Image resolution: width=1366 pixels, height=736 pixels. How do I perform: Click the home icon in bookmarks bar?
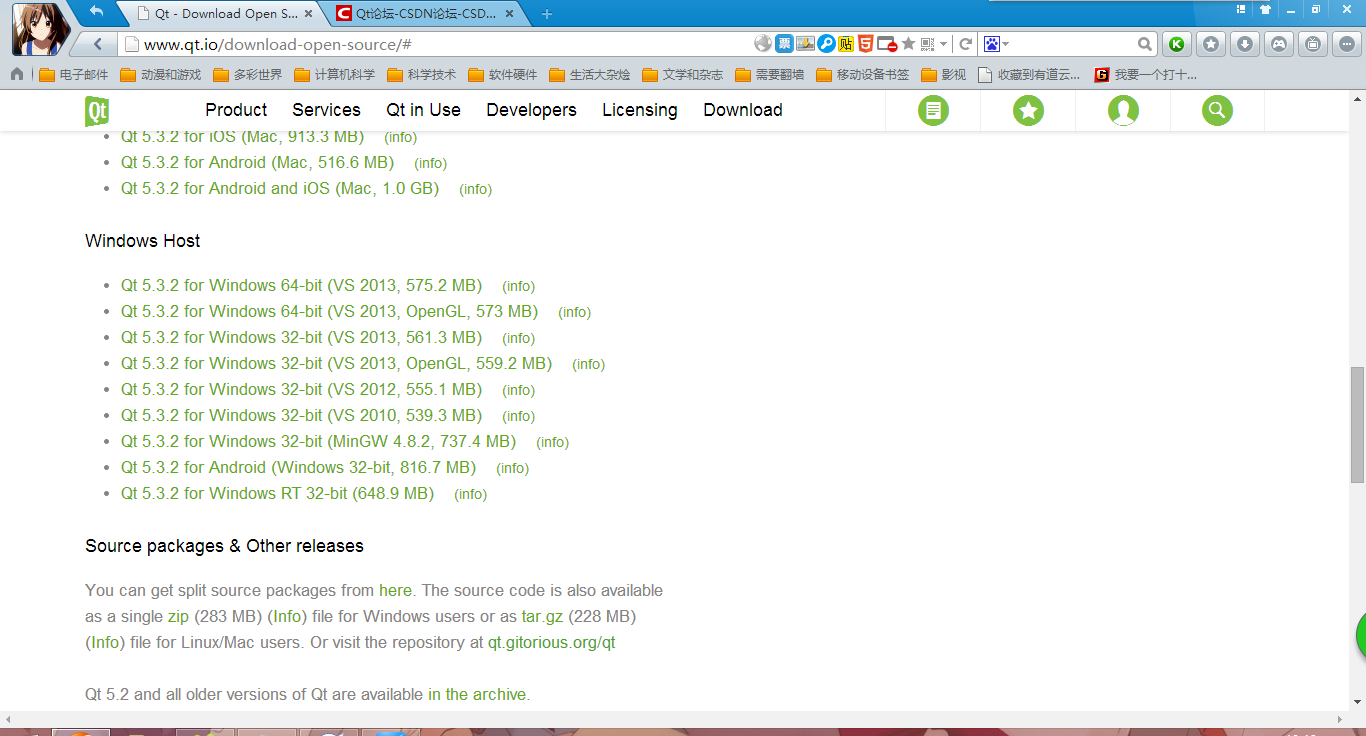point(17,74)
